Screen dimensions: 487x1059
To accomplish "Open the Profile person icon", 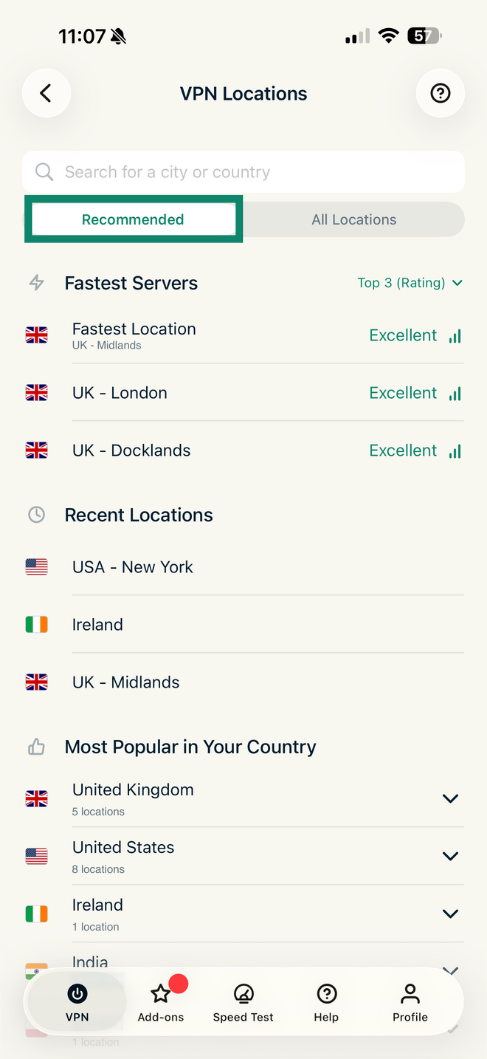I will click(x=410, y=993).
